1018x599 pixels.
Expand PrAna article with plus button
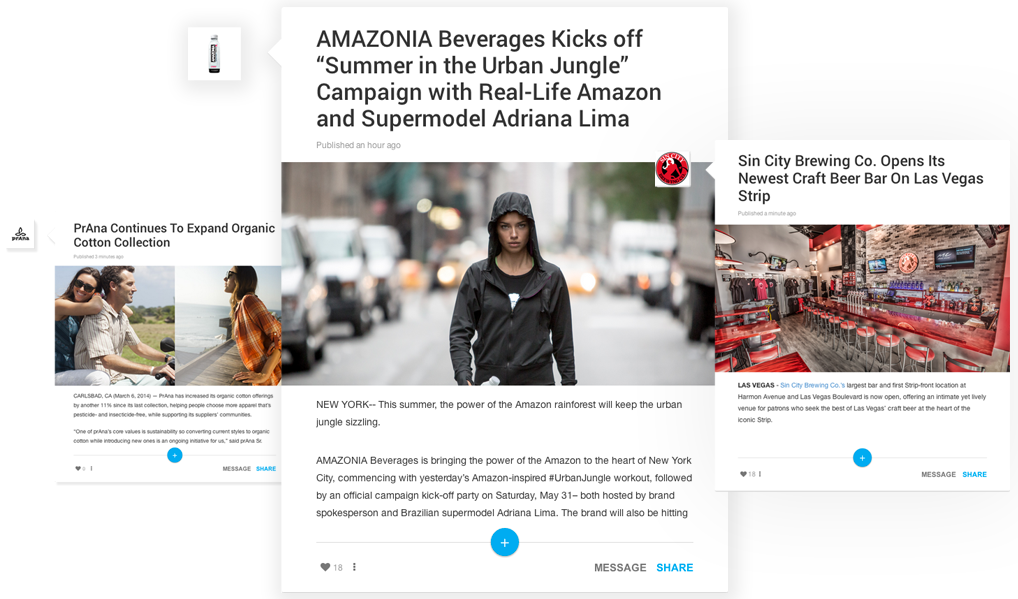click(x=175, y=455)
